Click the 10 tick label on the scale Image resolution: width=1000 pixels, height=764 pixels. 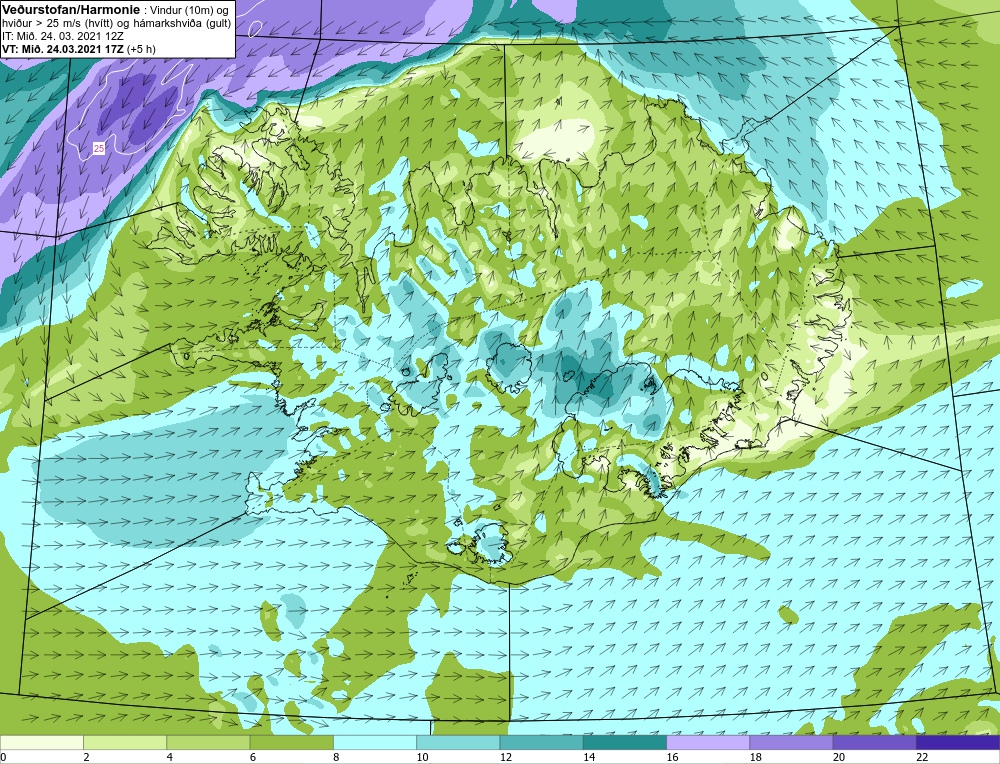point(422,758)
